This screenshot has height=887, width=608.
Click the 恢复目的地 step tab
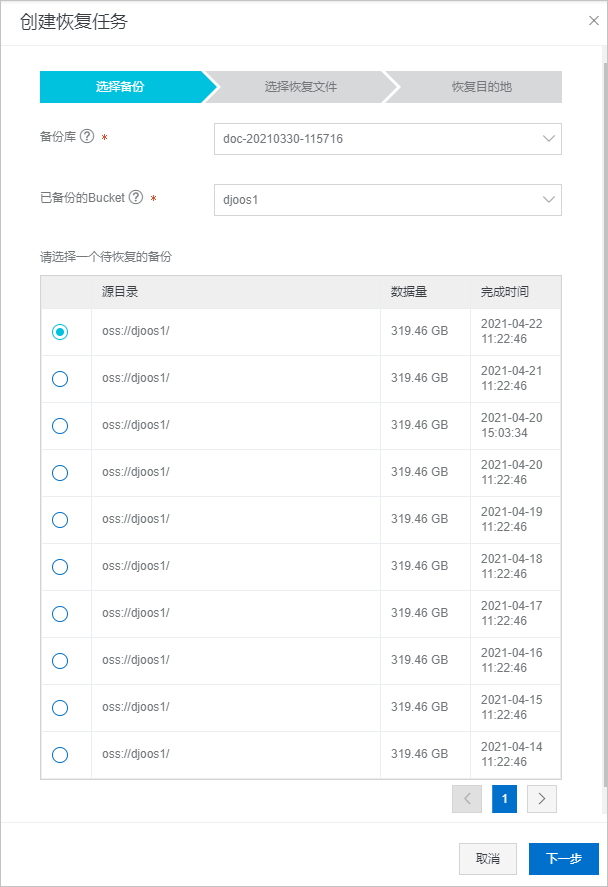[481, 87]
